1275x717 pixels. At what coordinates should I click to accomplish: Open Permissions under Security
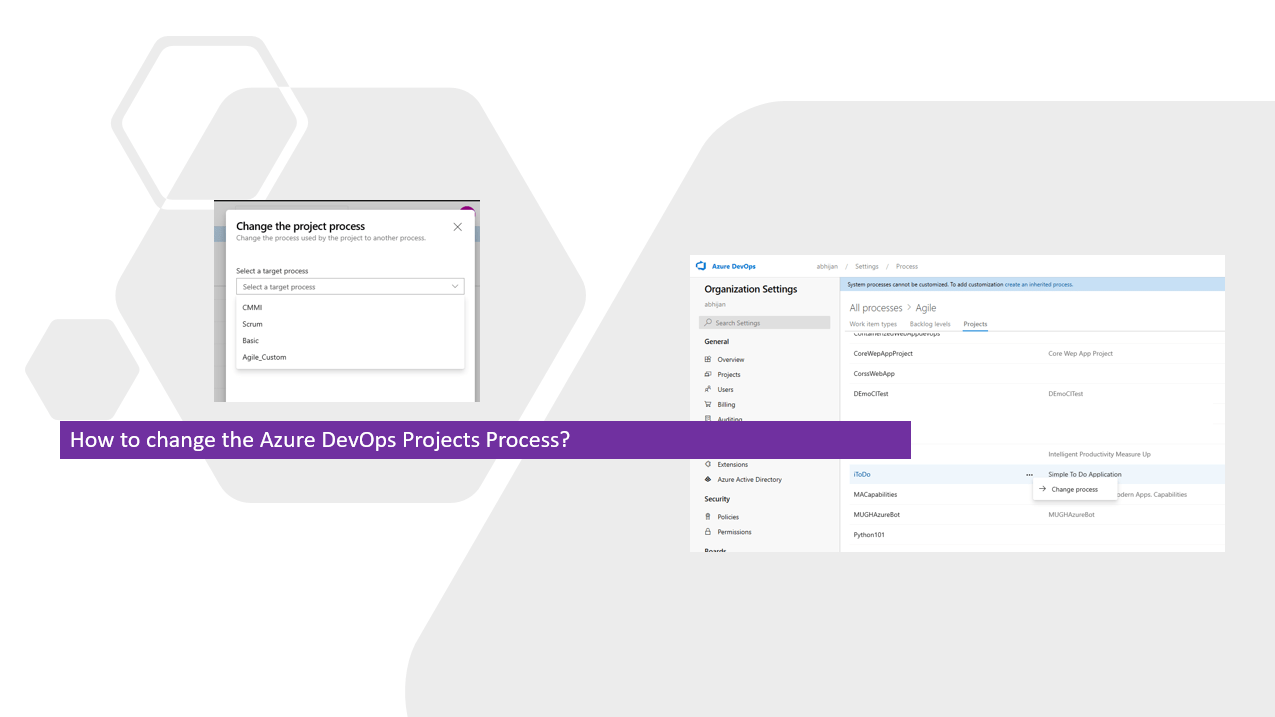click(x=734, y=532)
